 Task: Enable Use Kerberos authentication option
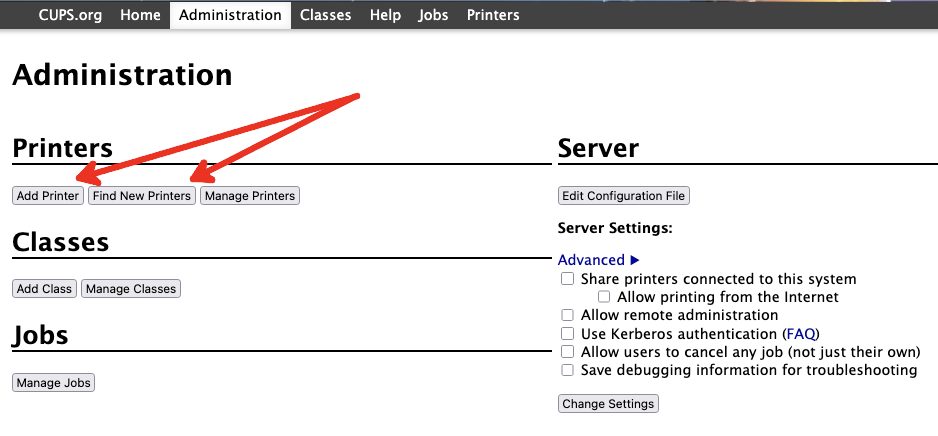(x=568, y=333)
